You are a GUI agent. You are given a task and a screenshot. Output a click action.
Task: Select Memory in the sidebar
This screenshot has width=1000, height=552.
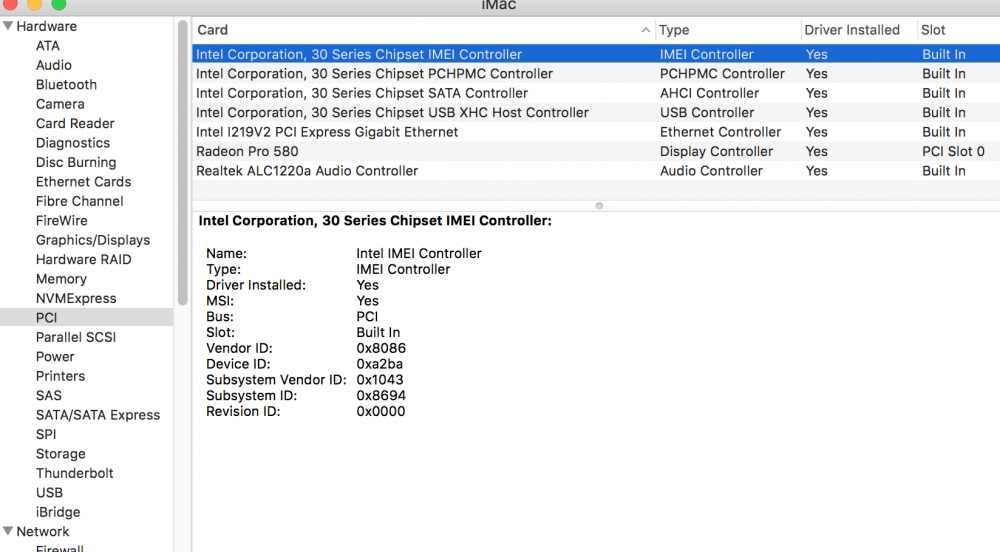click(61, 279)
